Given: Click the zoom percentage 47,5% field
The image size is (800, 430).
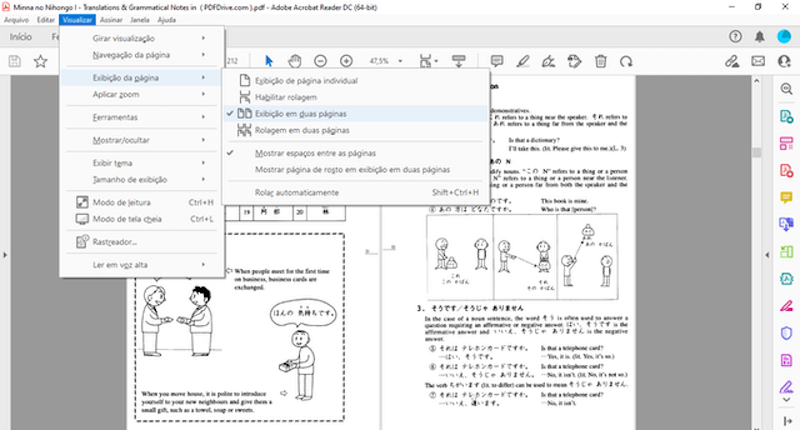Looking at the screenshot, I should [379, 61].
